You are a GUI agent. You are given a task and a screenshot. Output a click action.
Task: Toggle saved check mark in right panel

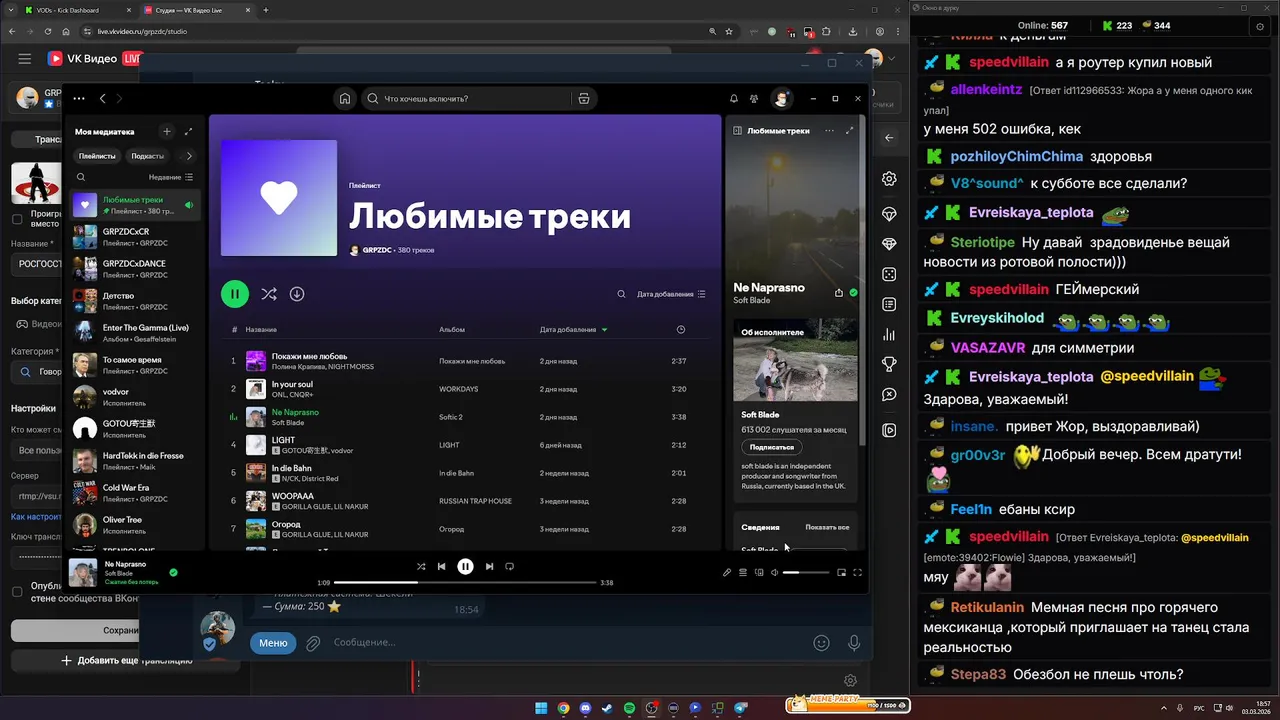853,293
